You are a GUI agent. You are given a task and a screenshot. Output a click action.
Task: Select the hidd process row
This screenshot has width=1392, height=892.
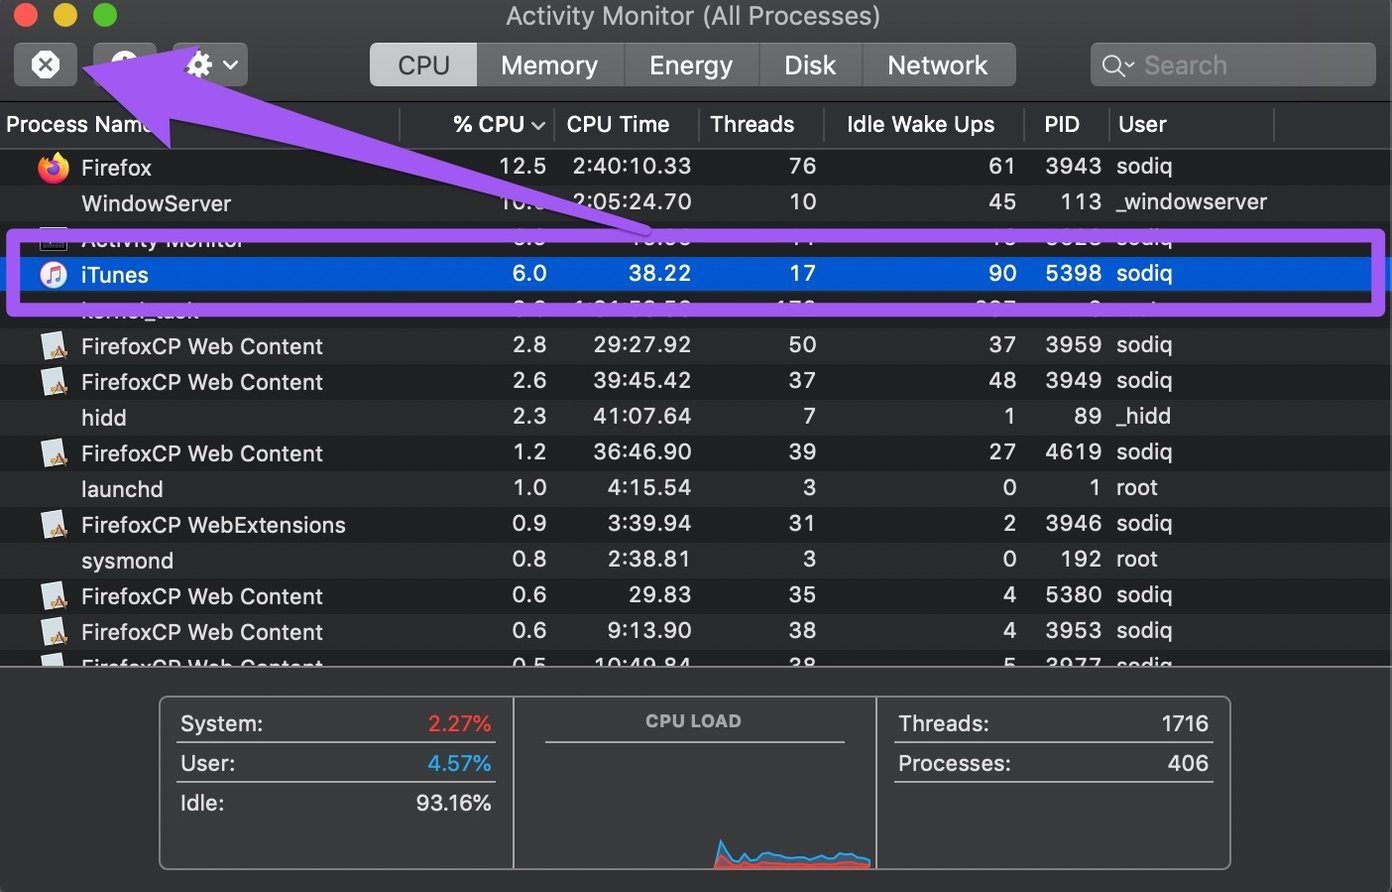(696, 417)
